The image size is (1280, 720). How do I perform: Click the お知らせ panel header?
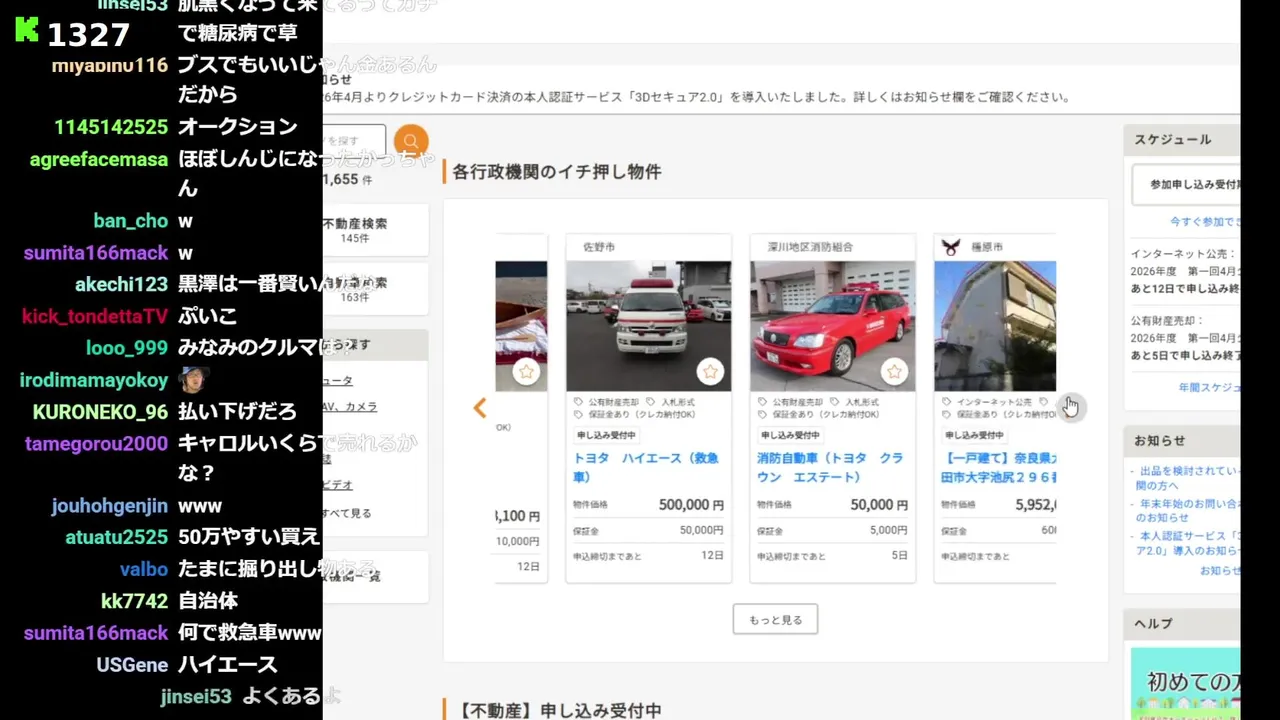[1181, 440]
